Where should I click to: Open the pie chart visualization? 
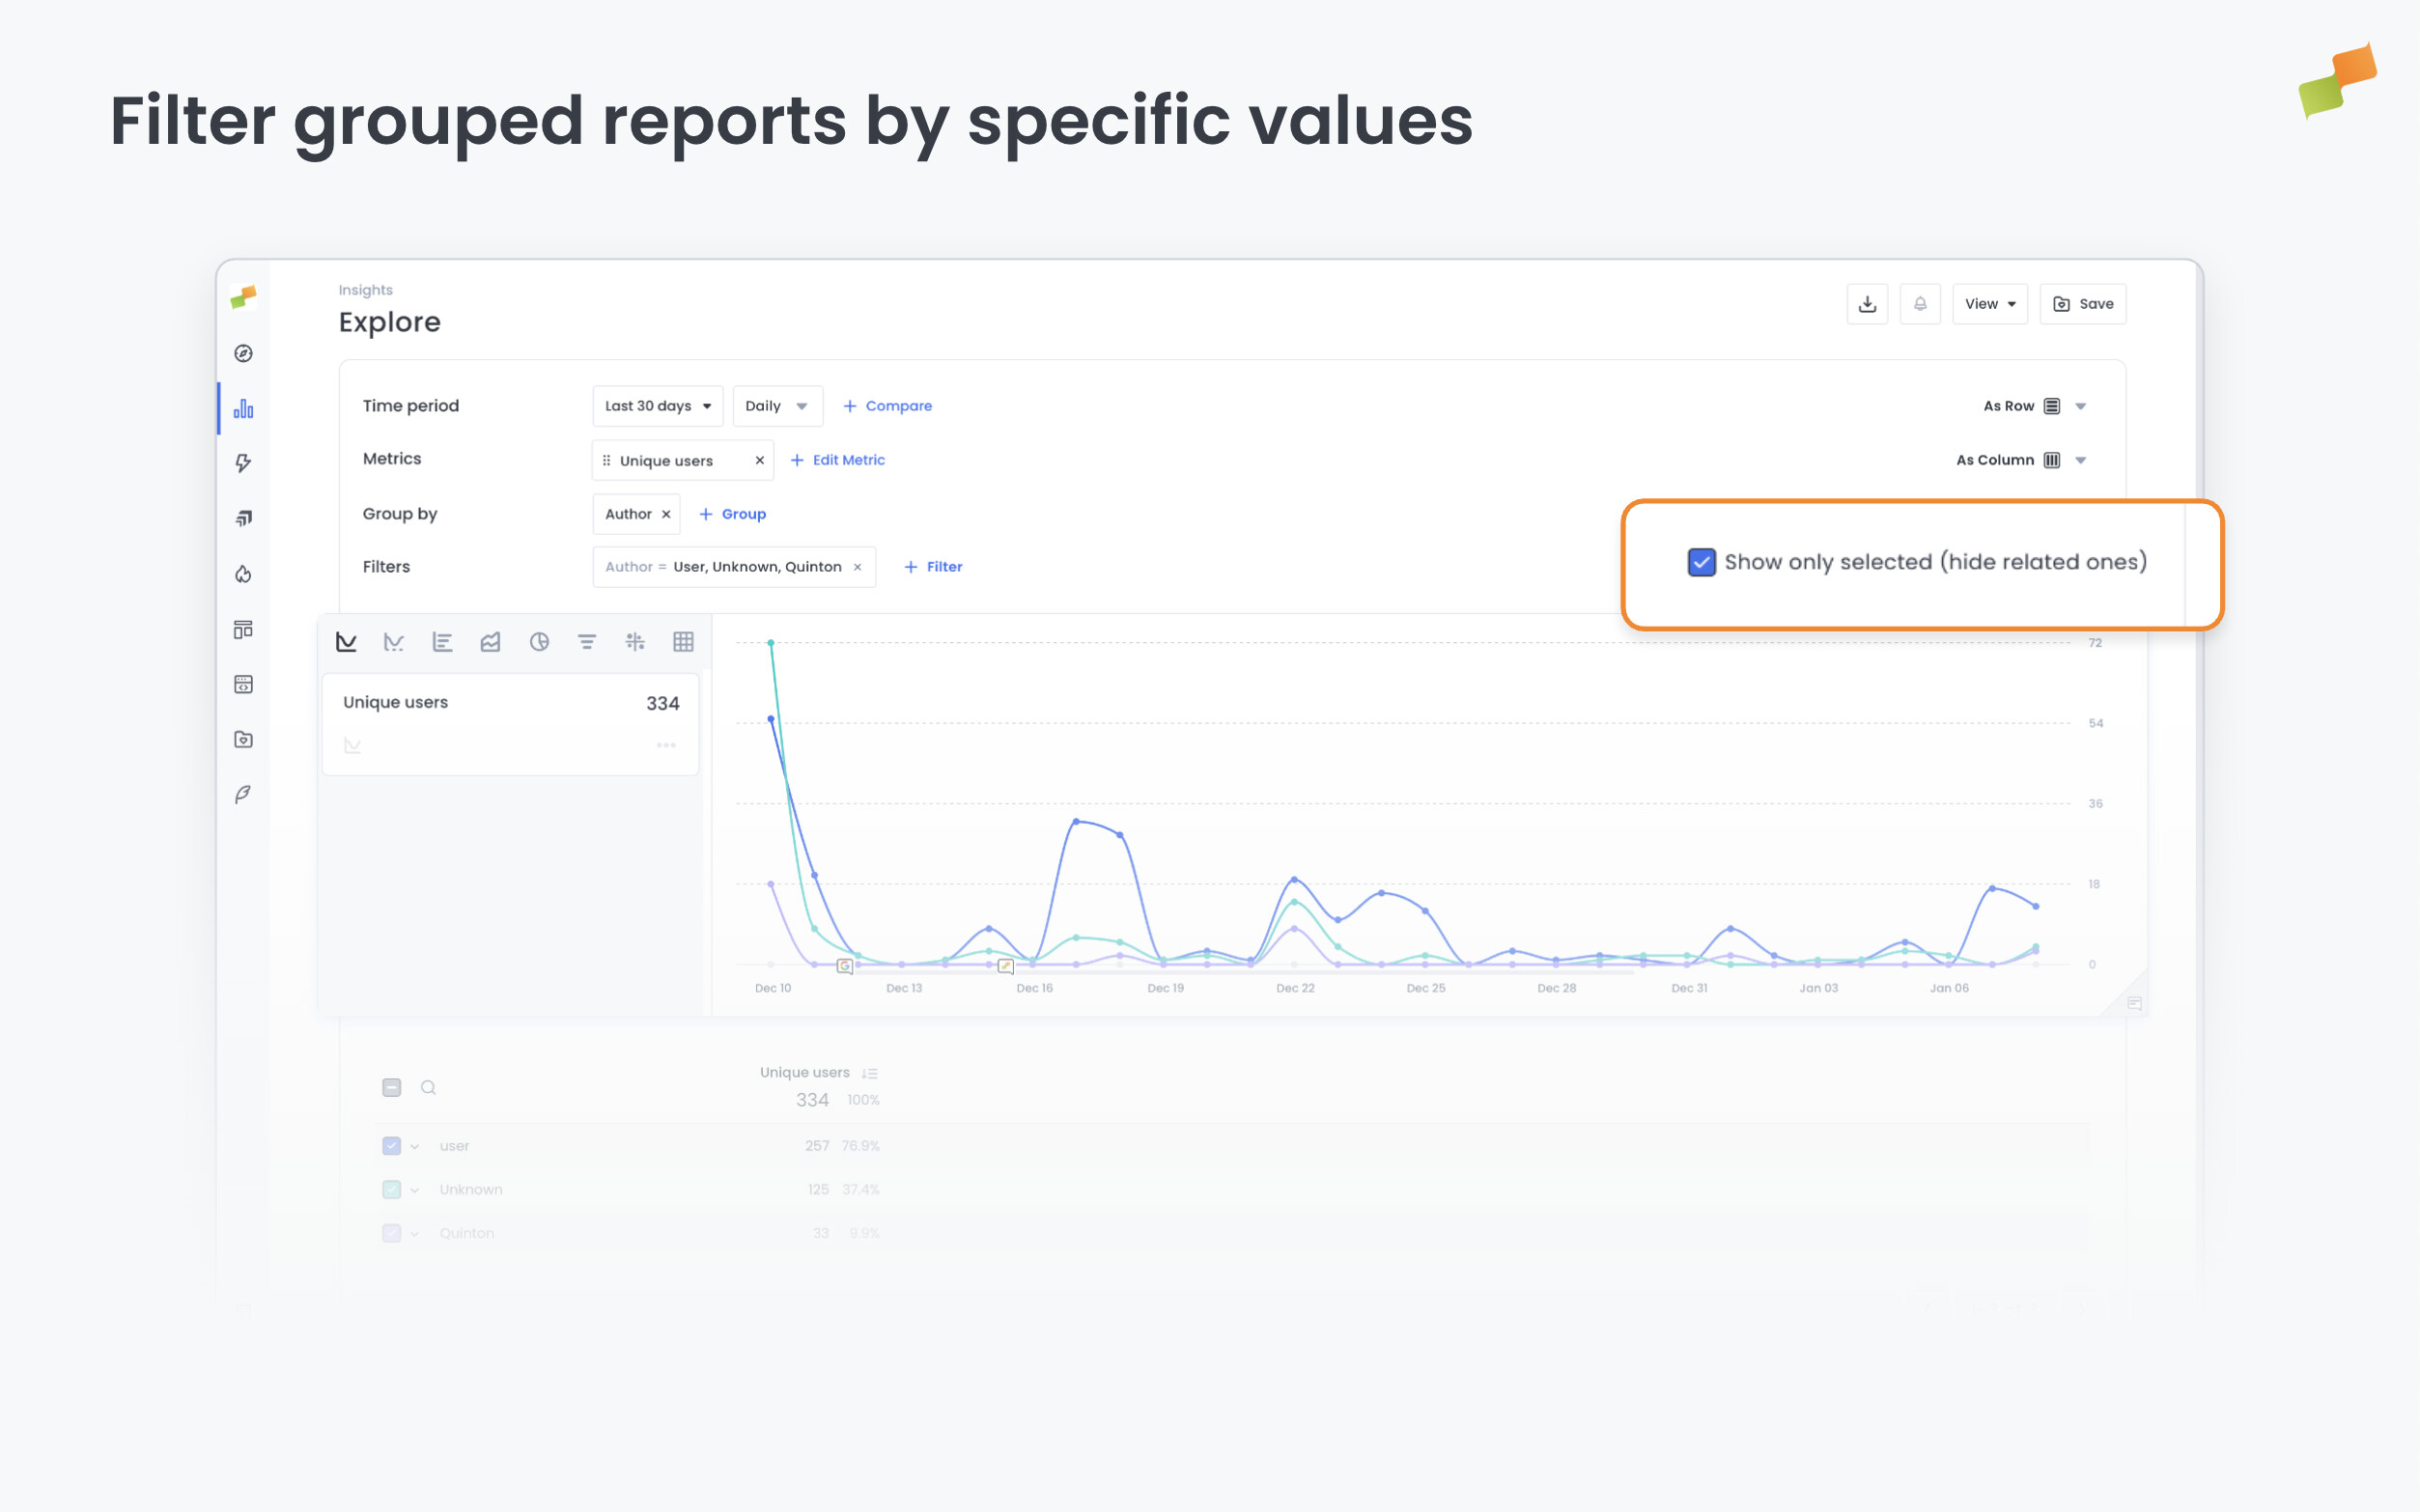(538, 641)
